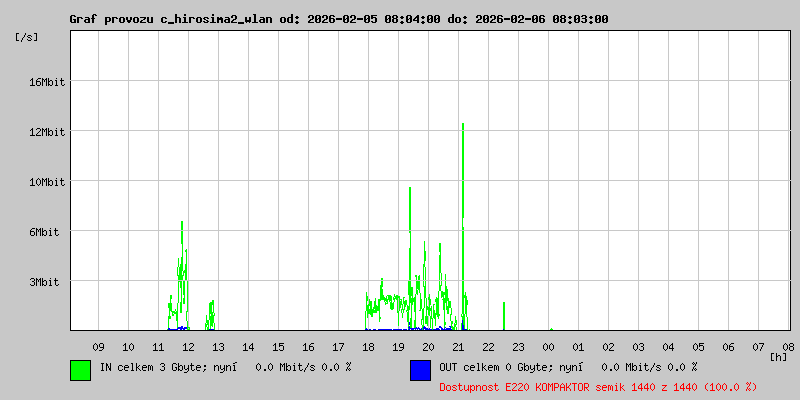Screen dimensions: 800x400
Task: Click the '12Mbit' y-axis label
Action: click(x=47, y=132)
